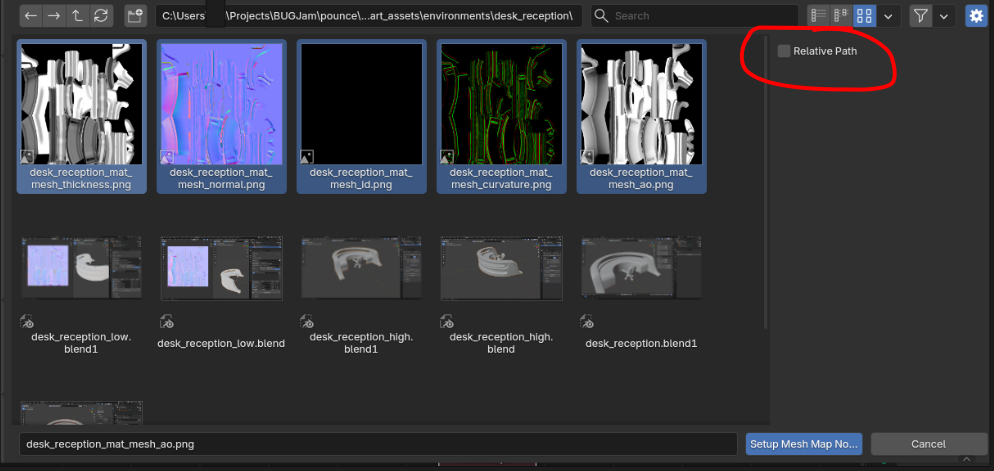Open the filter settings dropdown
Viewport: 994px width, 471px height.
click(944, 16)
